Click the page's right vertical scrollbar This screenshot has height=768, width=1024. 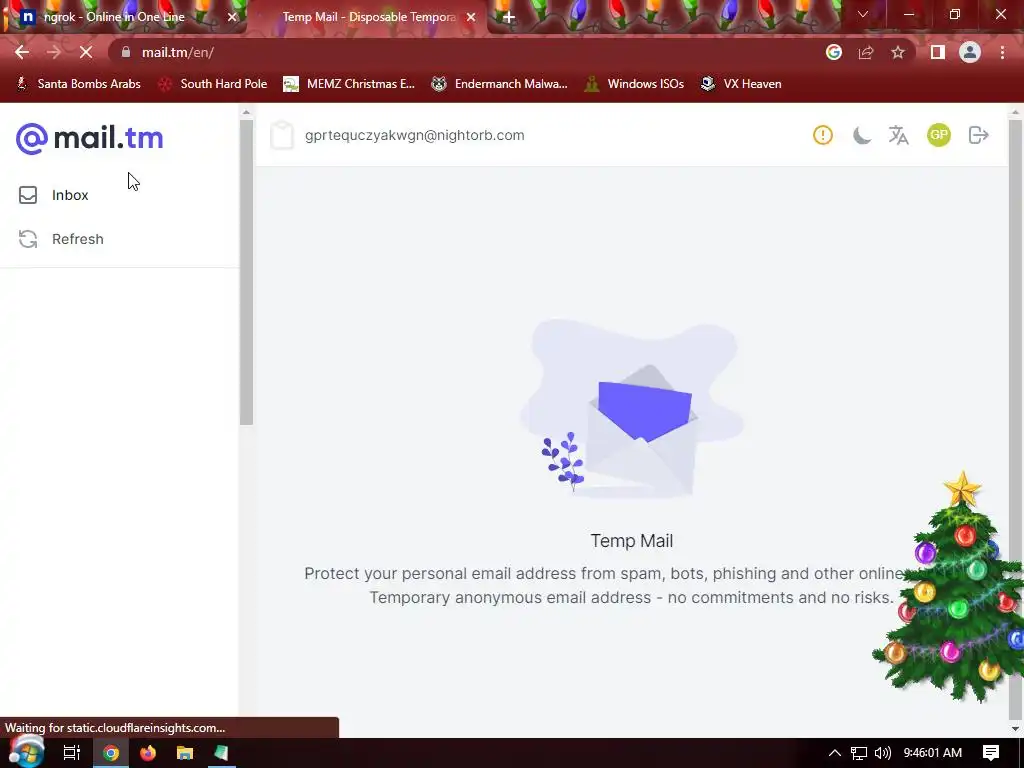pos(1015,418)
